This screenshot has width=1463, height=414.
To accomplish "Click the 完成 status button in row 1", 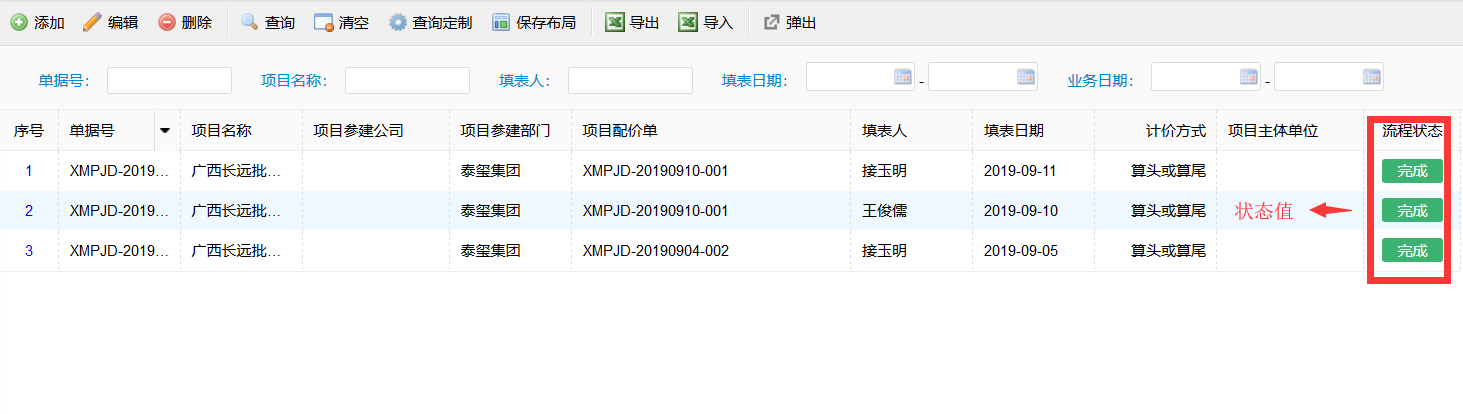I will (x=1412, y=171).
